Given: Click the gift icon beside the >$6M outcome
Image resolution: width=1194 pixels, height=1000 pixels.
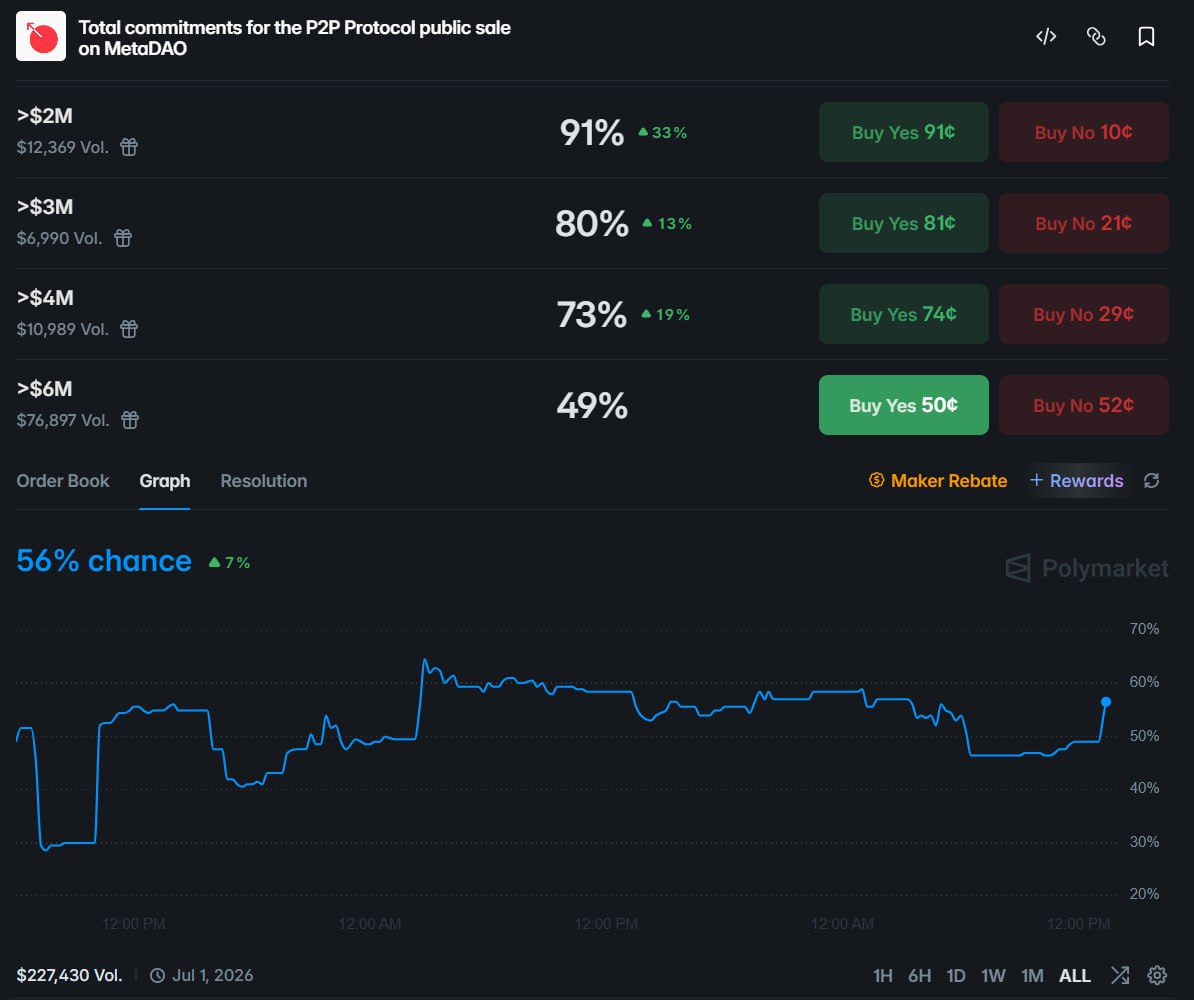Looking at the screenshot, I should coord(129,420).
